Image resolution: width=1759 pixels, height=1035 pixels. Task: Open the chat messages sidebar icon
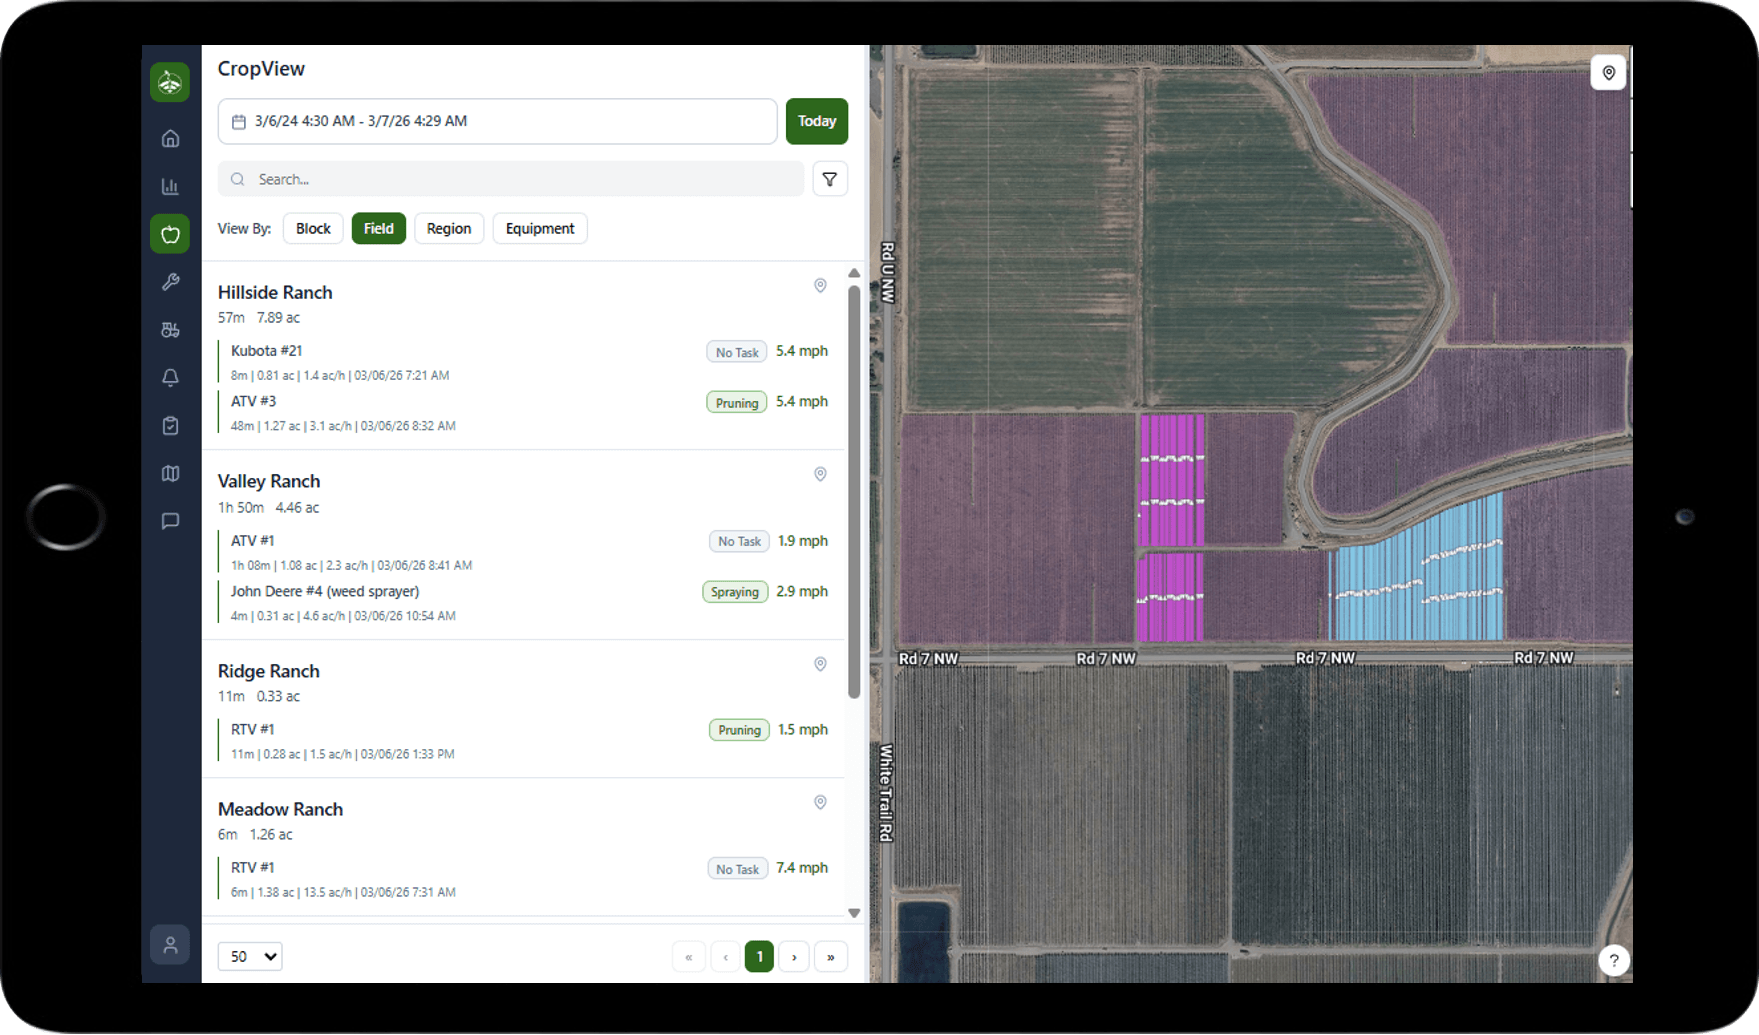pos(170,521)
